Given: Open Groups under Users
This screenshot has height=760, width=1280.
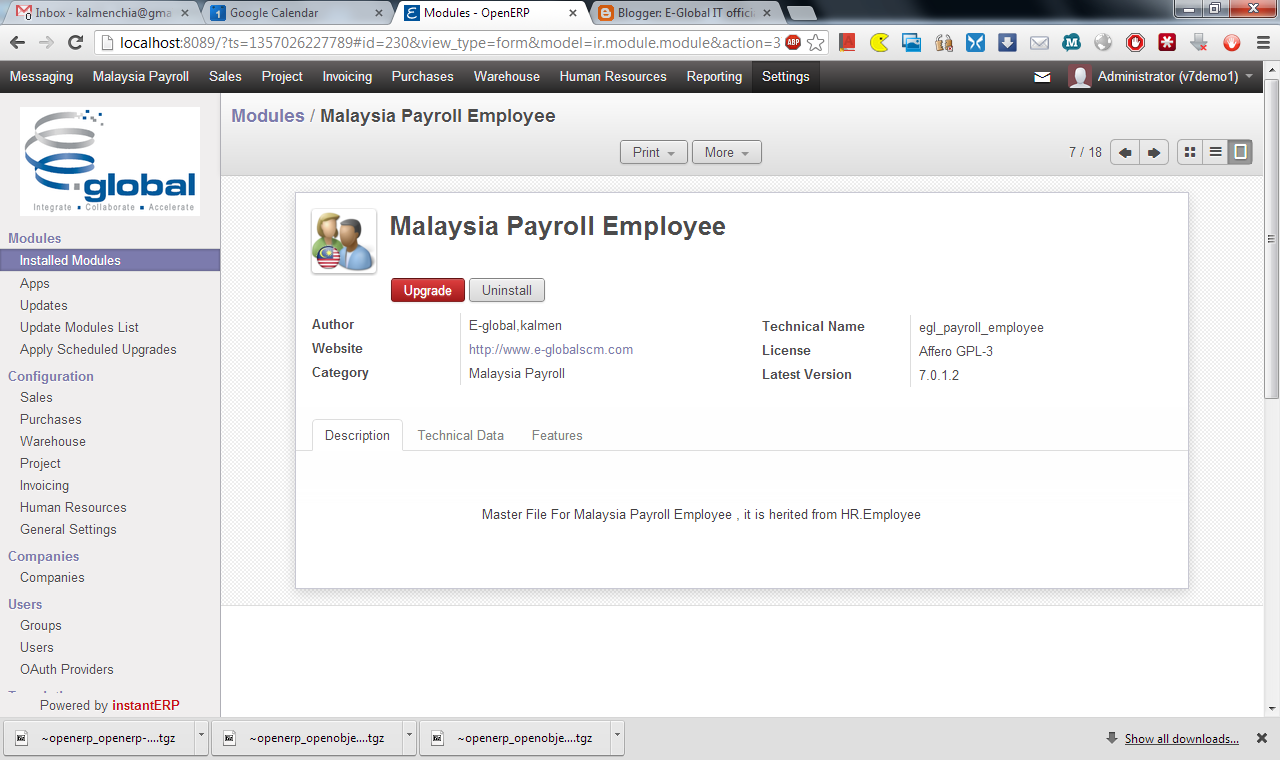Looking at the screenshot, I should click(41, 625).
